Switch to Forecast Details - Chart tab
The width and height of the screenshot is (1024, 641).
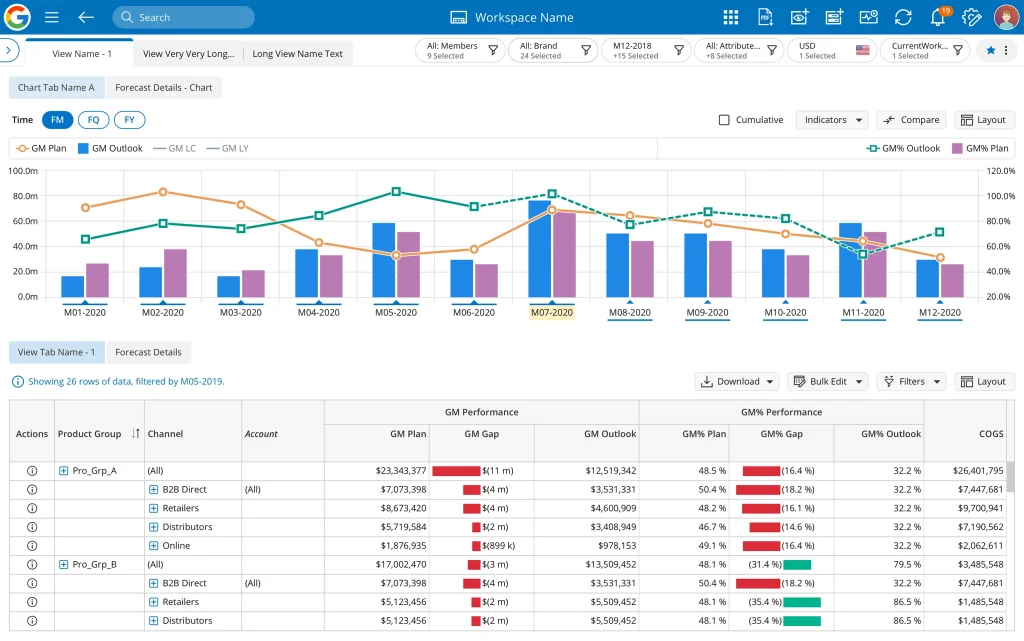pos(164,87)
